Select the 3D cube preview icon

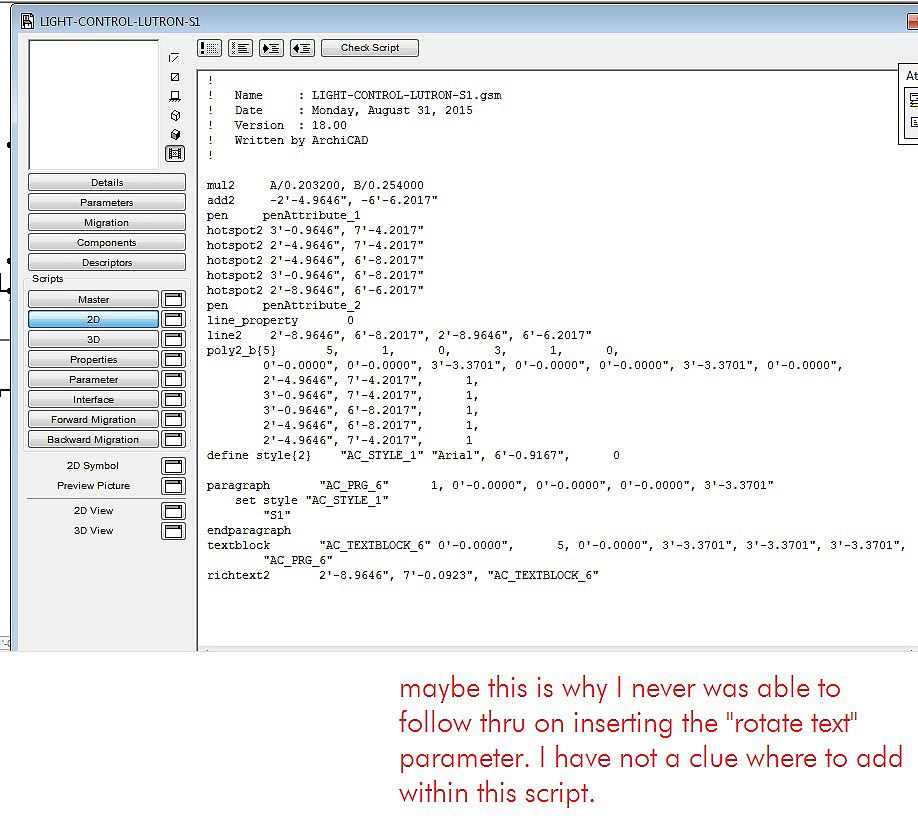coord(174,133)
